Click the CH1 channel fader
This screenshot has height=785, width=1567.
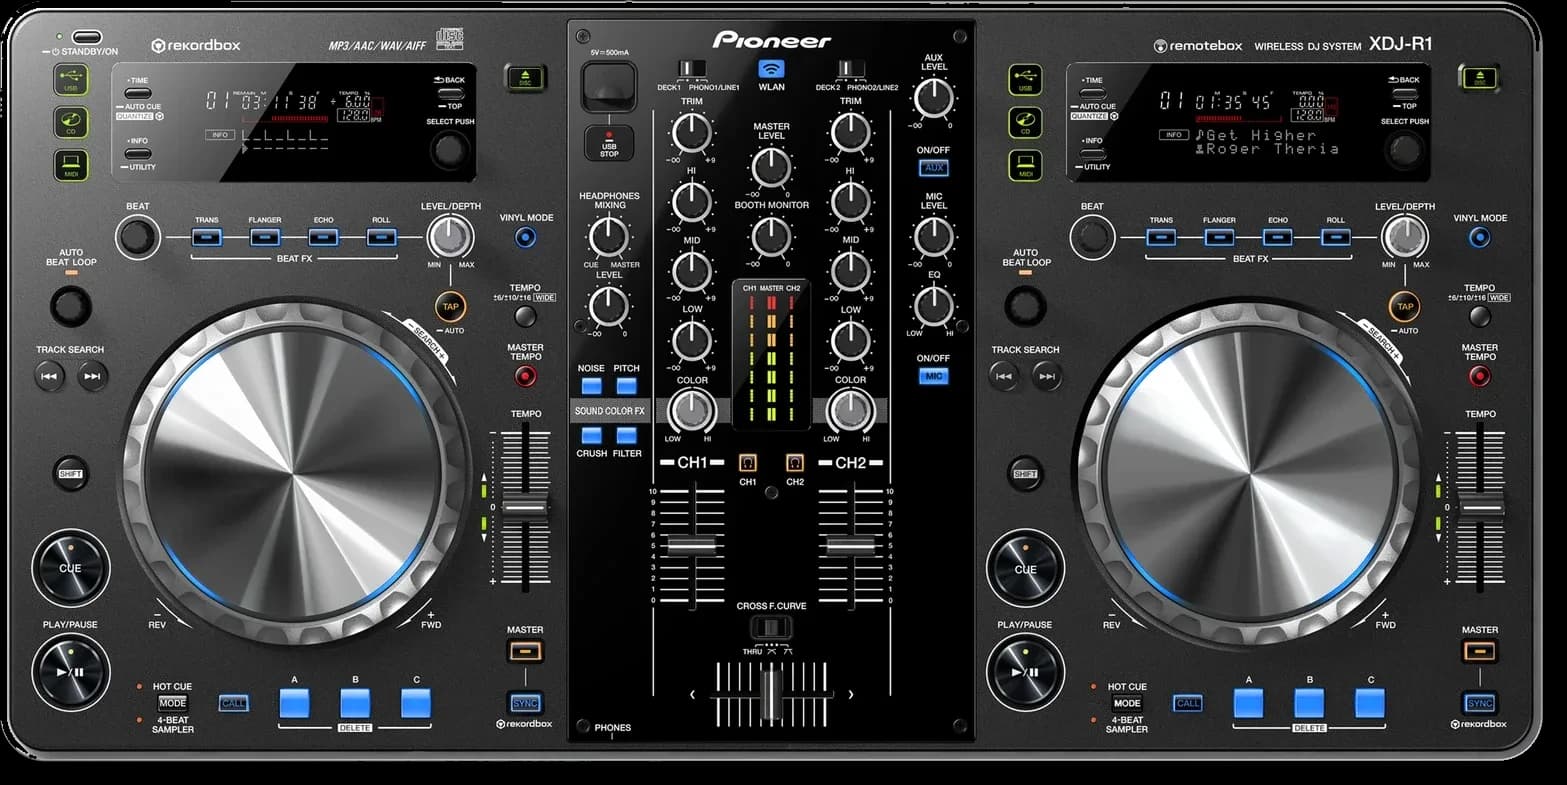click(692, 546)
